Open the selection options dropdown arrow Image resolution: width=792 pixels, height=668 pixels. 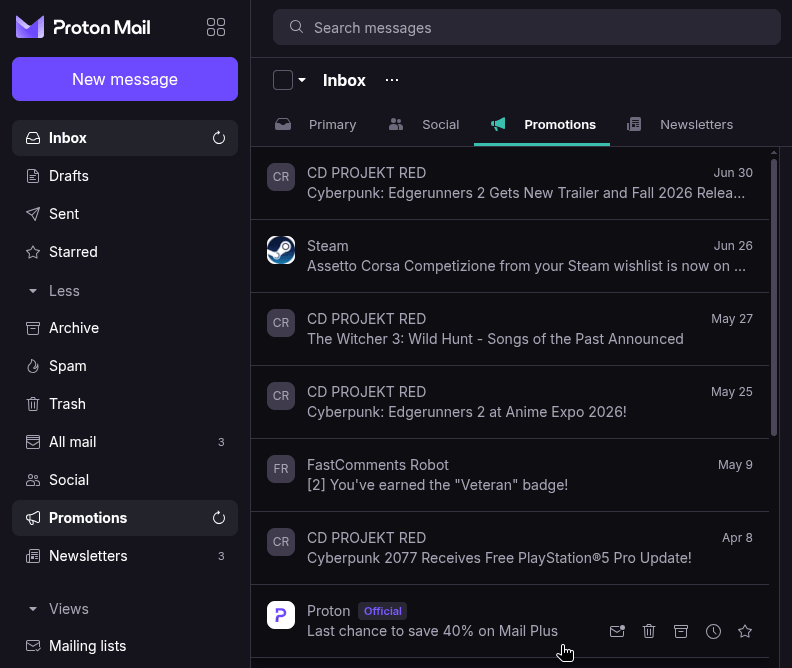coord(302,80)
